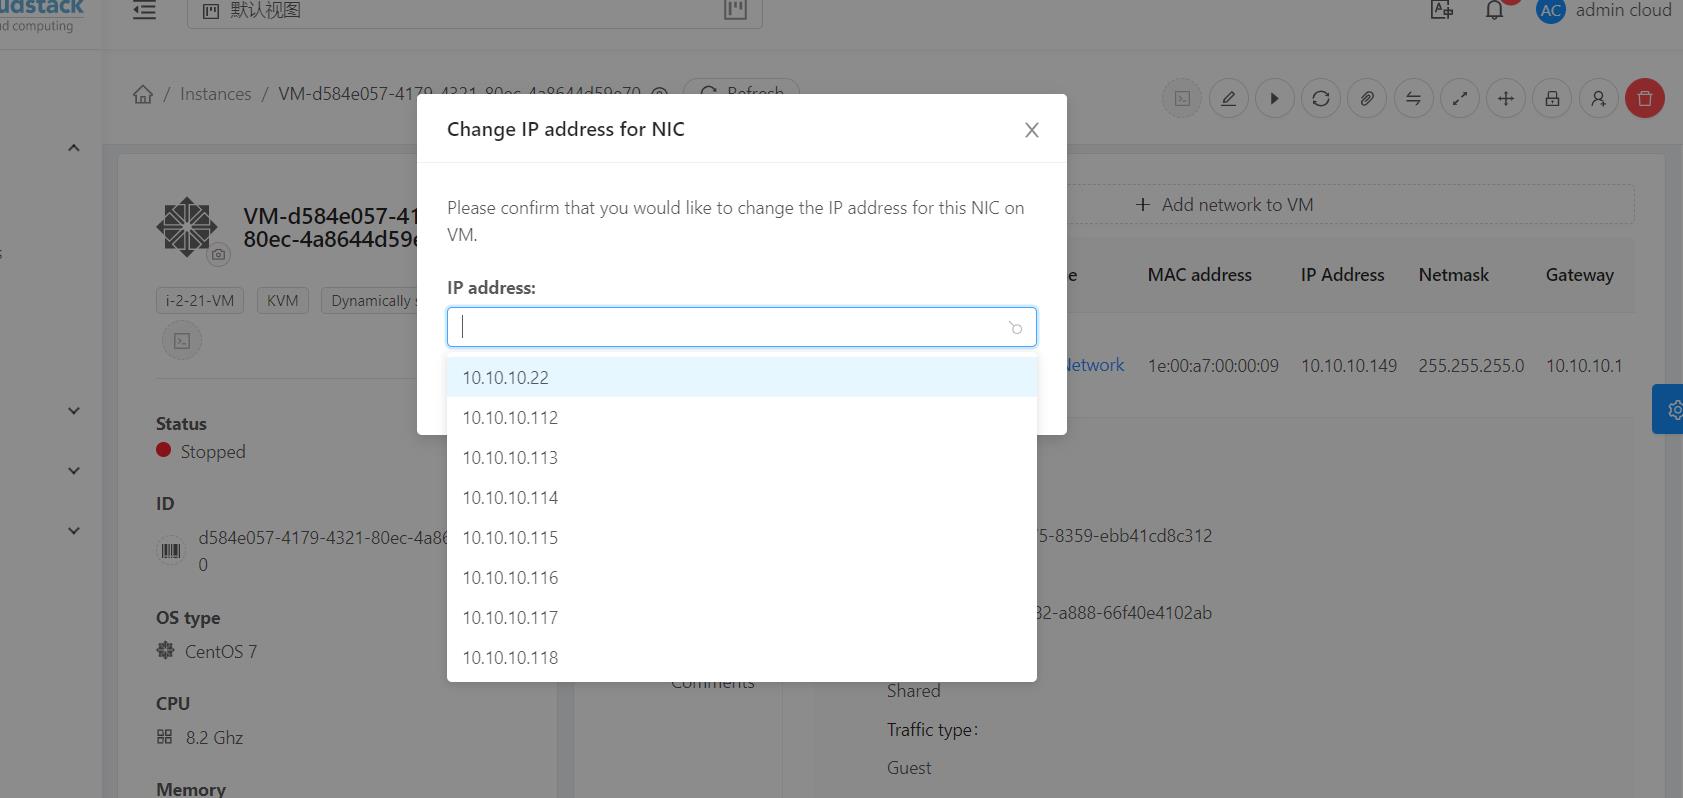The width and height of the screenshot is (1683, 798).
Task: Open Instances breadcrumb link
Action: click(215, 94)
